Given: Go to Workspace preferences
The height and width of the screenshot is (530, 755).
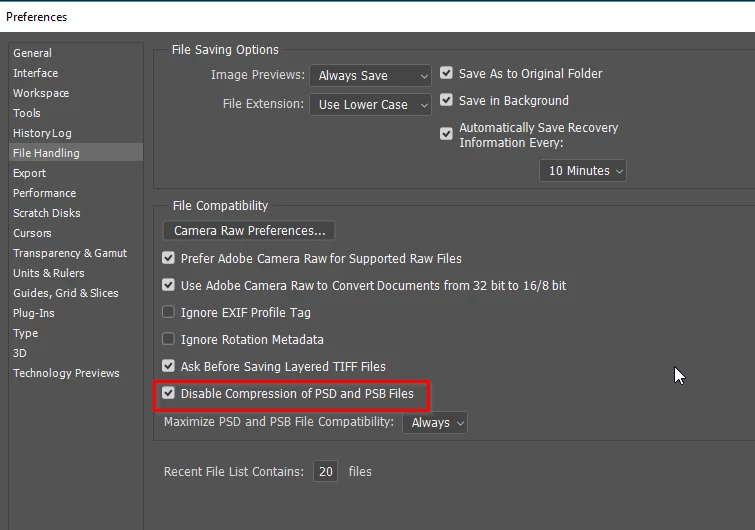Looking at the screenshot, I should click(x=41, y=93).
